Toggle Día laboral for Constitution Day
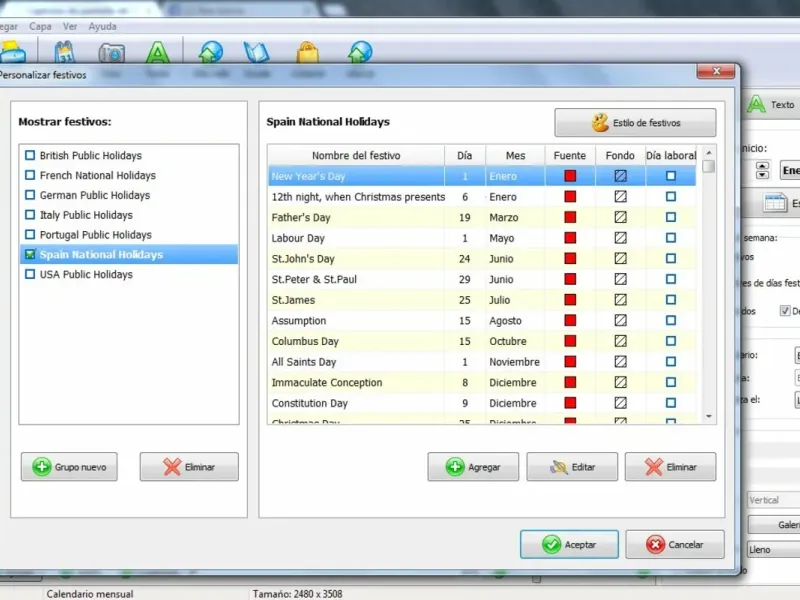The width and height of the screenshot is (800, 600). tap(671, 403)
